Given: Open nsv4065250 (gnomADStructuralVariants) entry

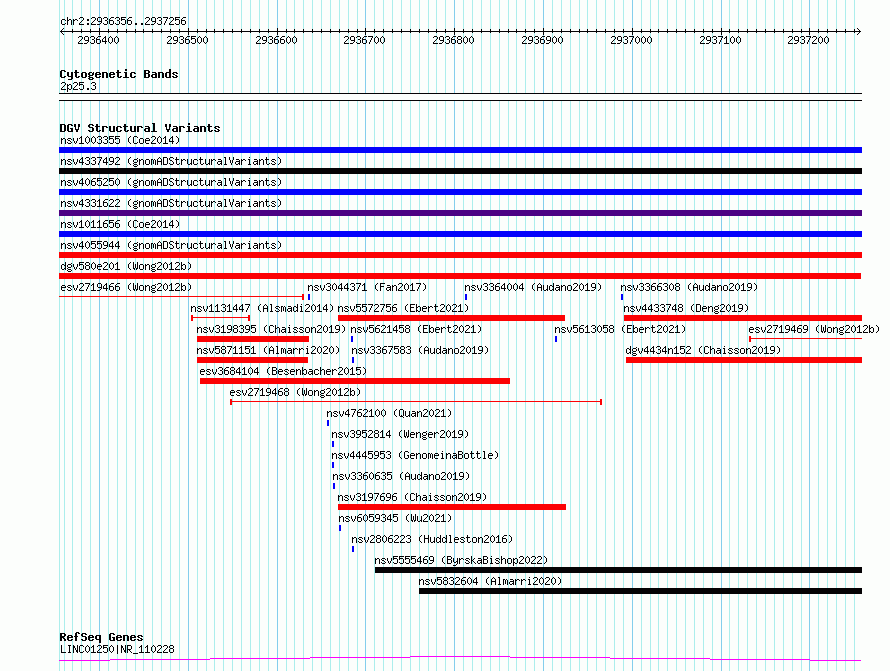Looking at the screenshot, I should (x=171, y=182).
